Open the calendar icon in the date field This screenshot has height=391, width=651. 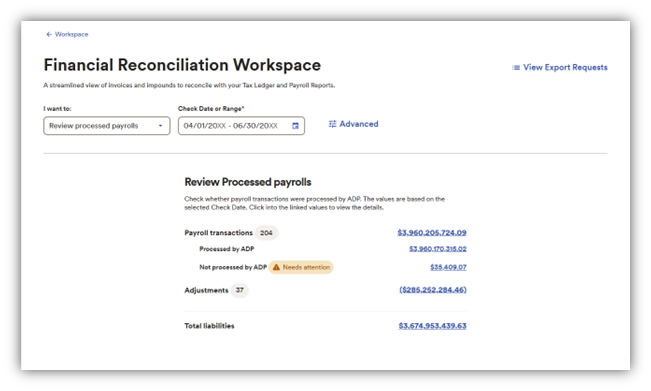point(295,126)
